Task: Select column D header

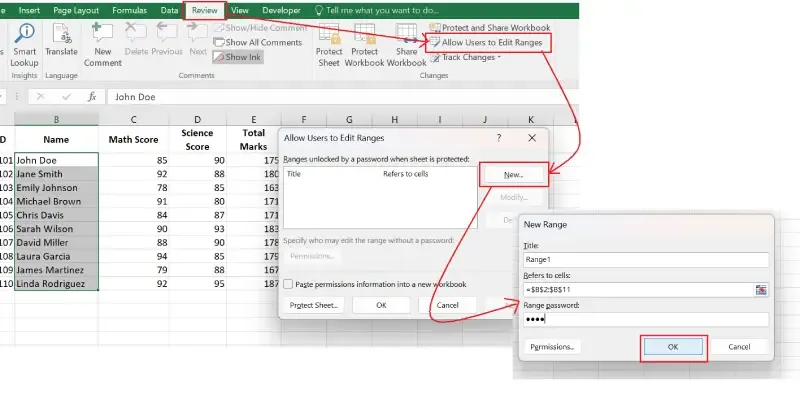Action: pos(197,119)
